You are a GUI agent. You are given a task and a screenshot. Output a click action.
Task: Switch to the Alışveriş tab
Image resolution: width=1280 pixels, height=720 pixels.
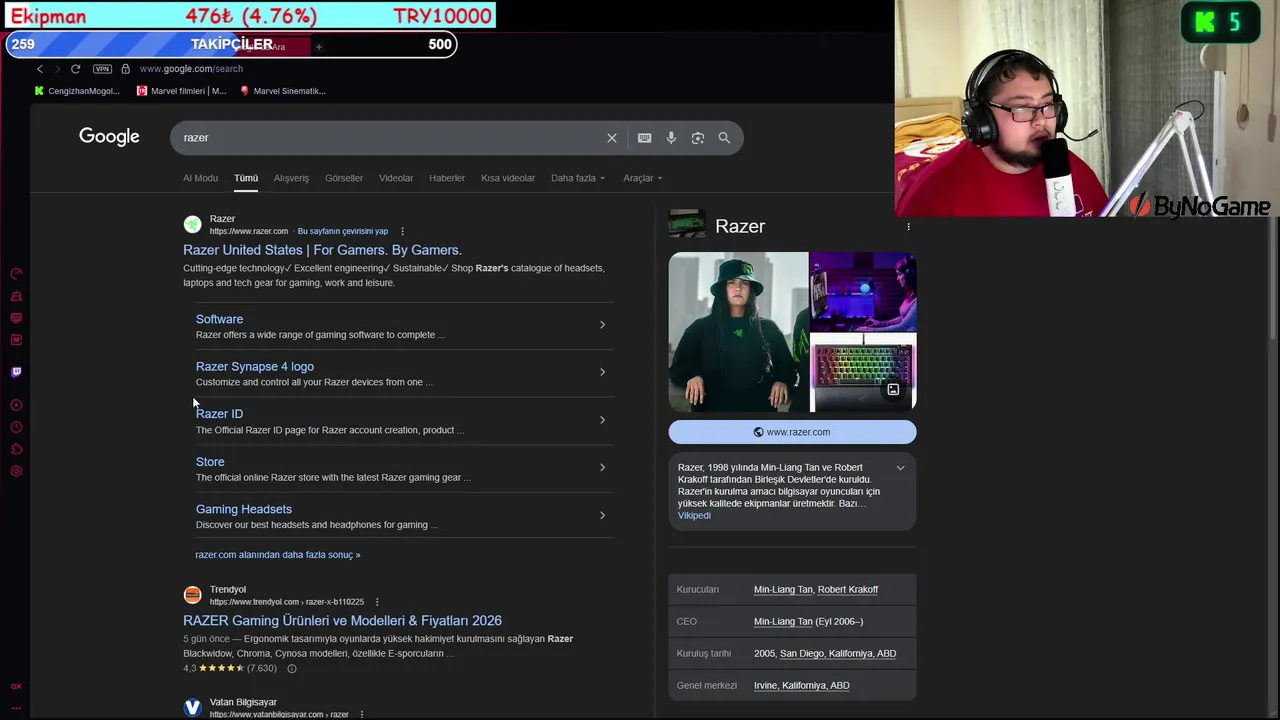point(291,178)
